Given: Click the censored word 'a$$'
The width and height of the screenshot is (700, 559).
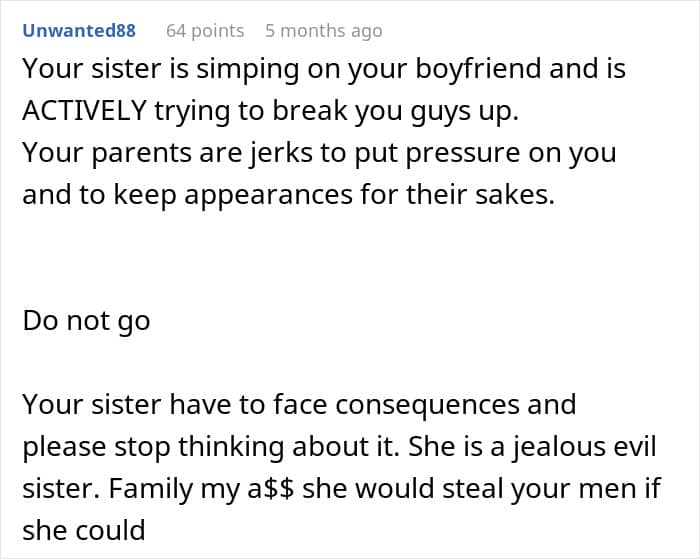Looking at the screenshot, I should pos(271,488).
